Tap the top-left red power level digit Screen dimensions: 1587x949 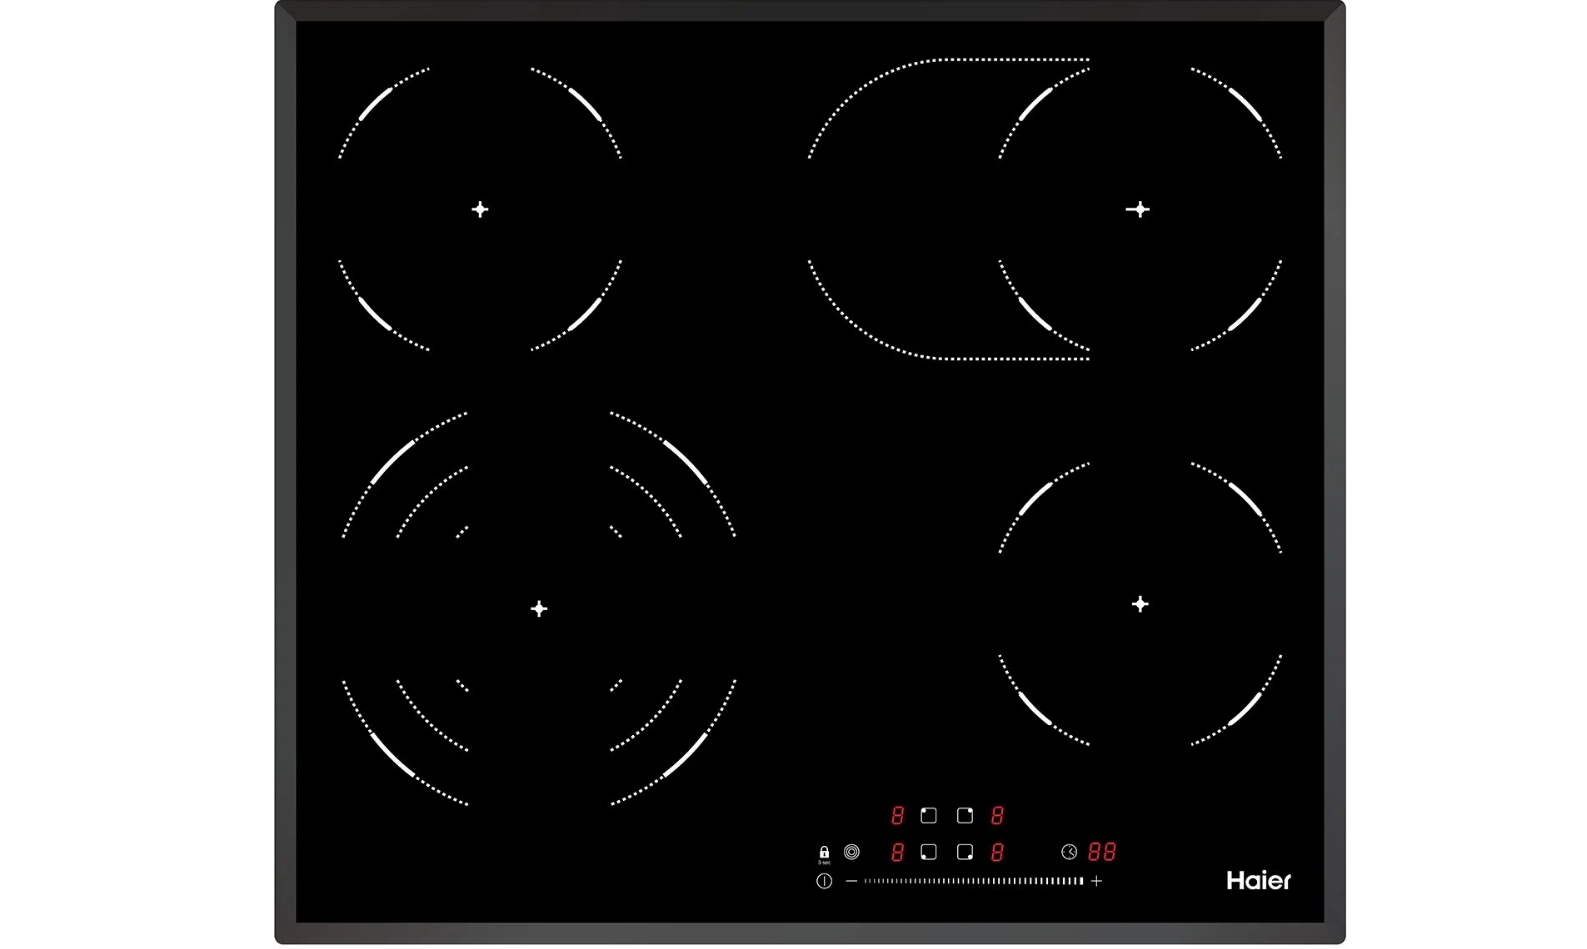pos(897,816)
